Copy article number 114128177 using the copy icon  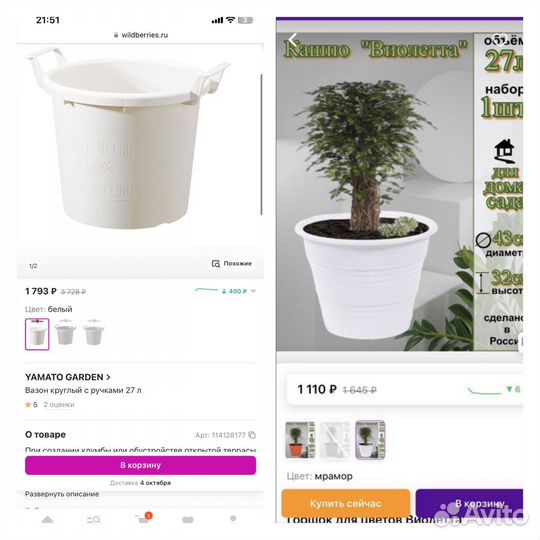click(x=252, y=435)
